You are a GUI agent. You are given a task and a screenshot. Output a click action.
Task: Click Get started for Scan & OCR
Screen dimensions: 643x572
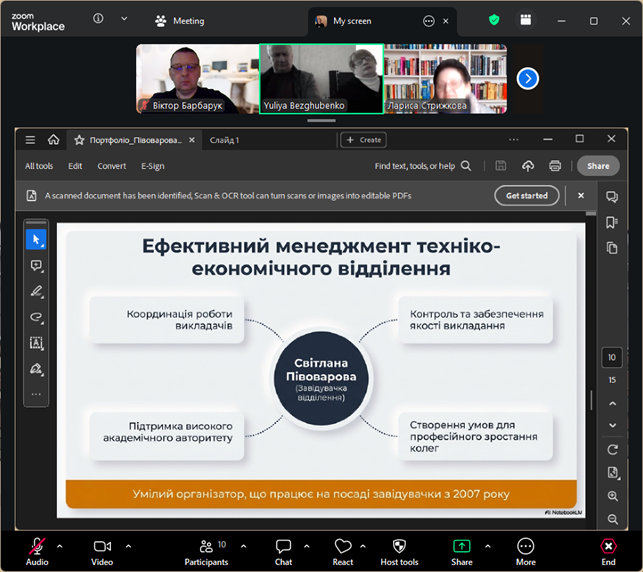point(527,196)
